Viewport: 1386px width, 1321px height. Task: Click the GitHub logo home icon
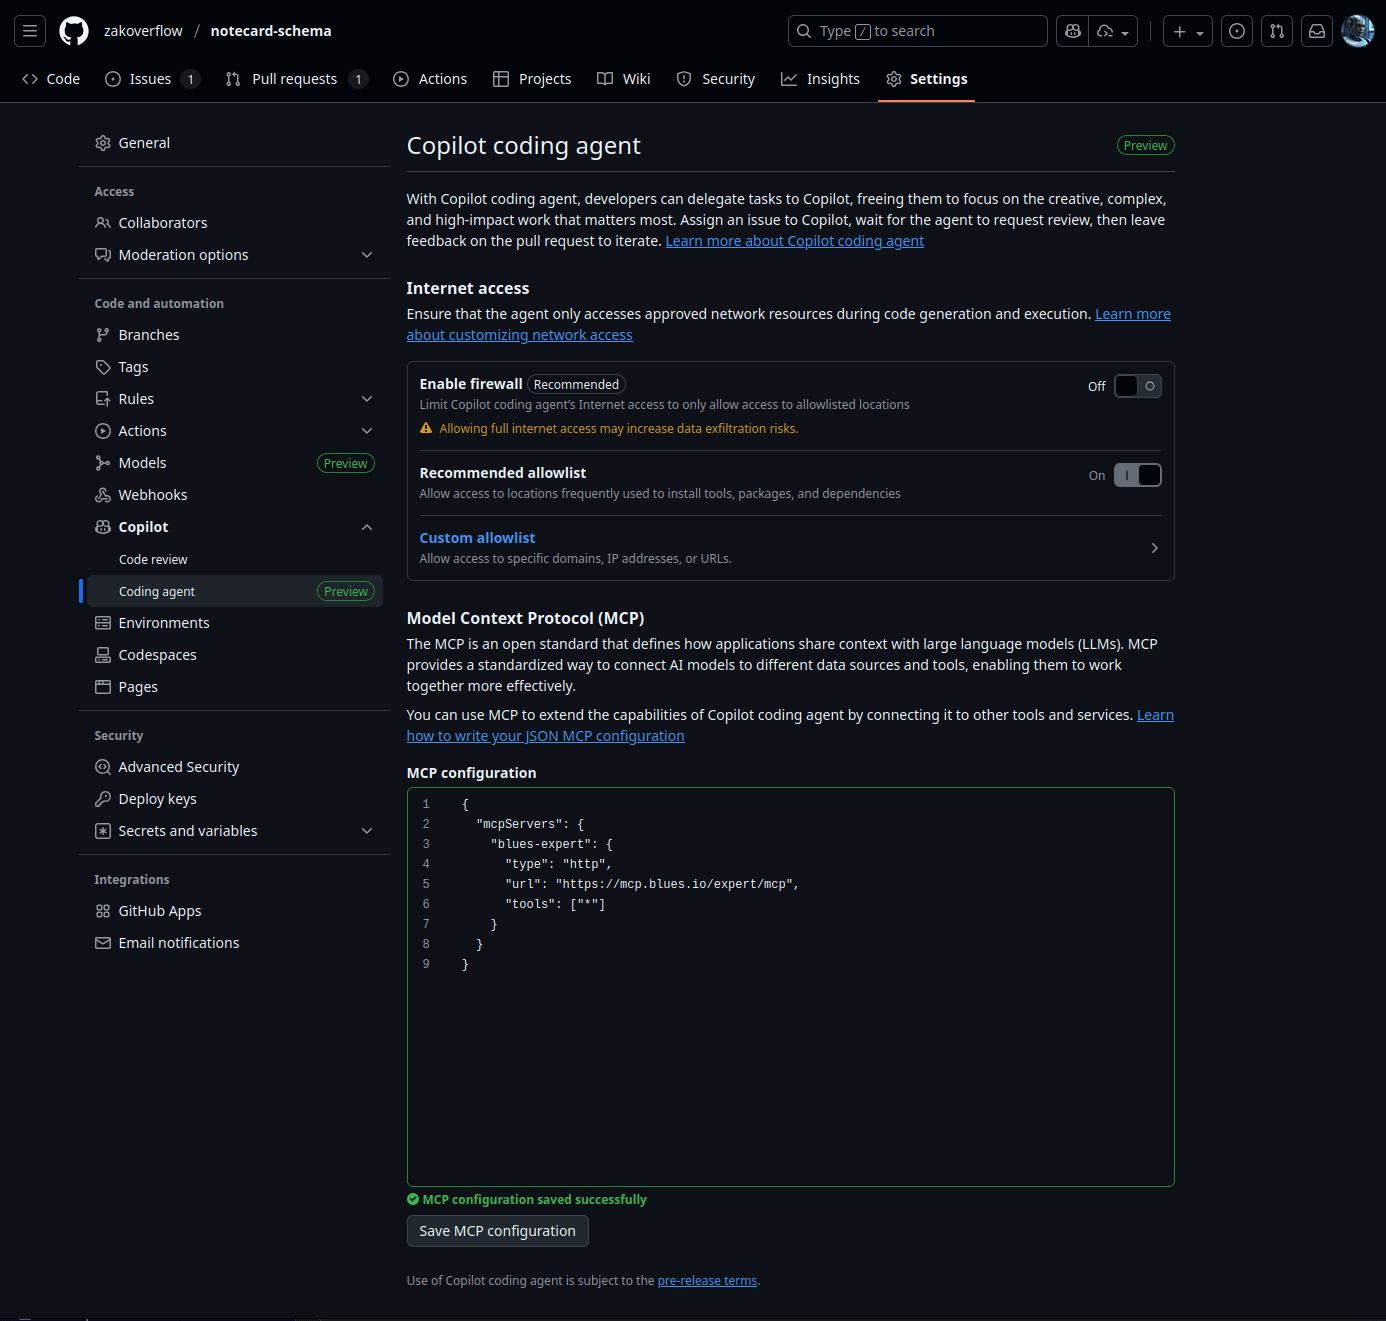pyautogui.click(x=74, y=31)
